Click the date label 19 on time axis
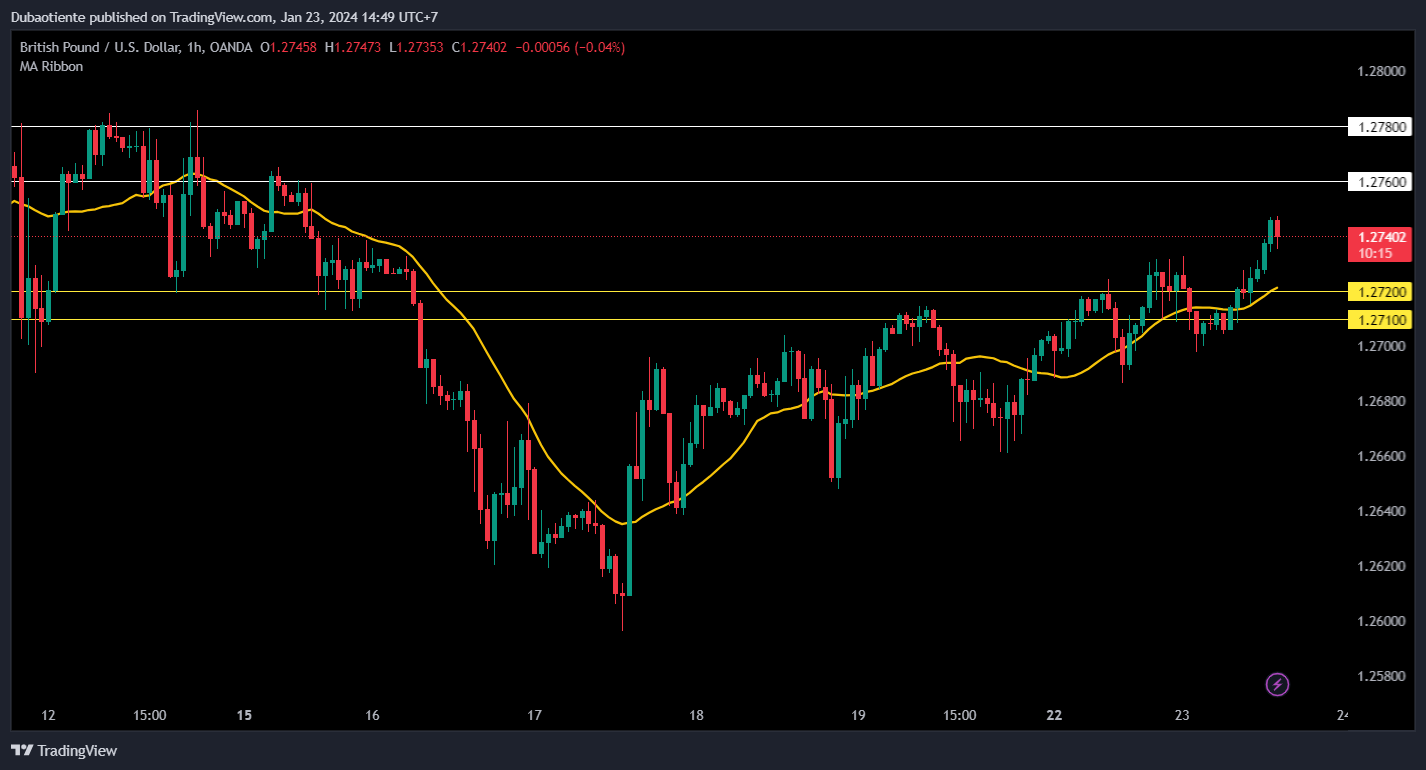The height and width of the screenshot is (770, 1426). tap(858, 716)
